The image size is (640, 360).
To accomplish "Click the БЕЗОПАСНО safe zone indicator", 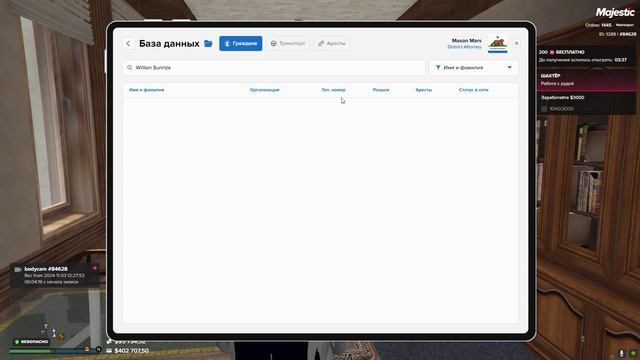I will (x=31, y=342).
